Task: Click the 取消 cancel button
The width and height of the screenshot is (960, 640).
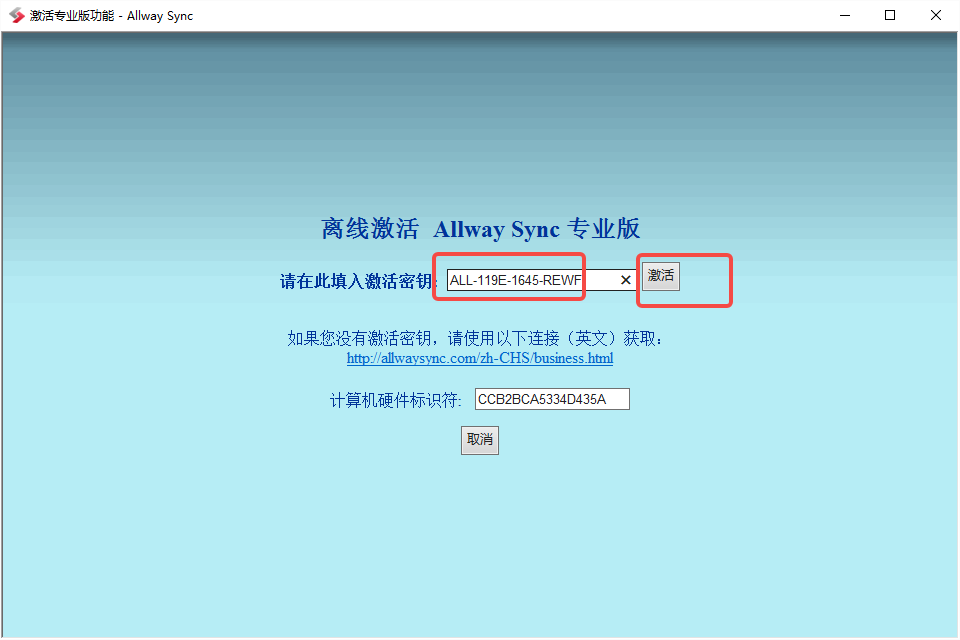Action: click(479, 440)
